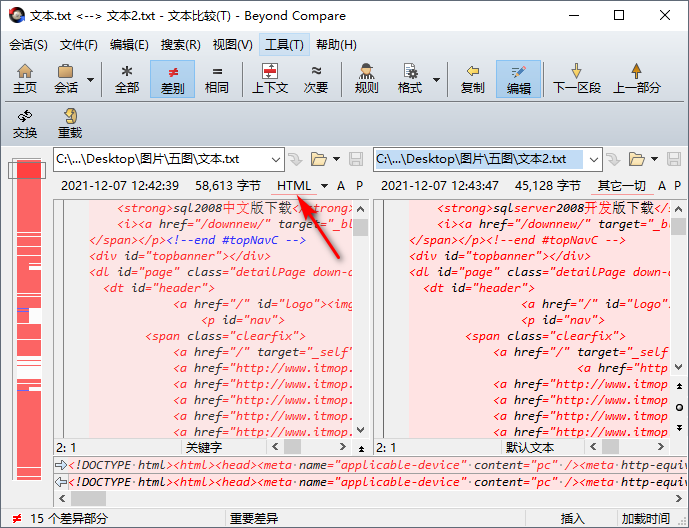This screenshot has width=689, height=528.
Task: Click the 15 个差异部分 status text
Action: click(x=69, y=518)
